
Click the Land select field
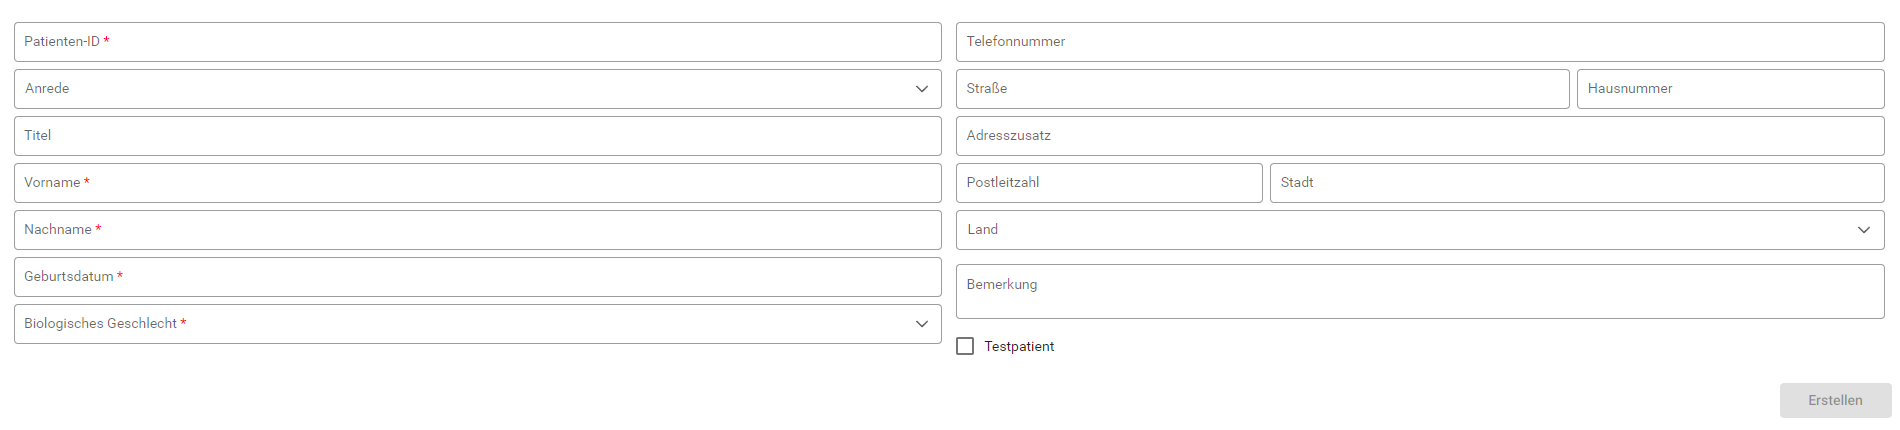pyautogui.click(x=1400, y=230)
